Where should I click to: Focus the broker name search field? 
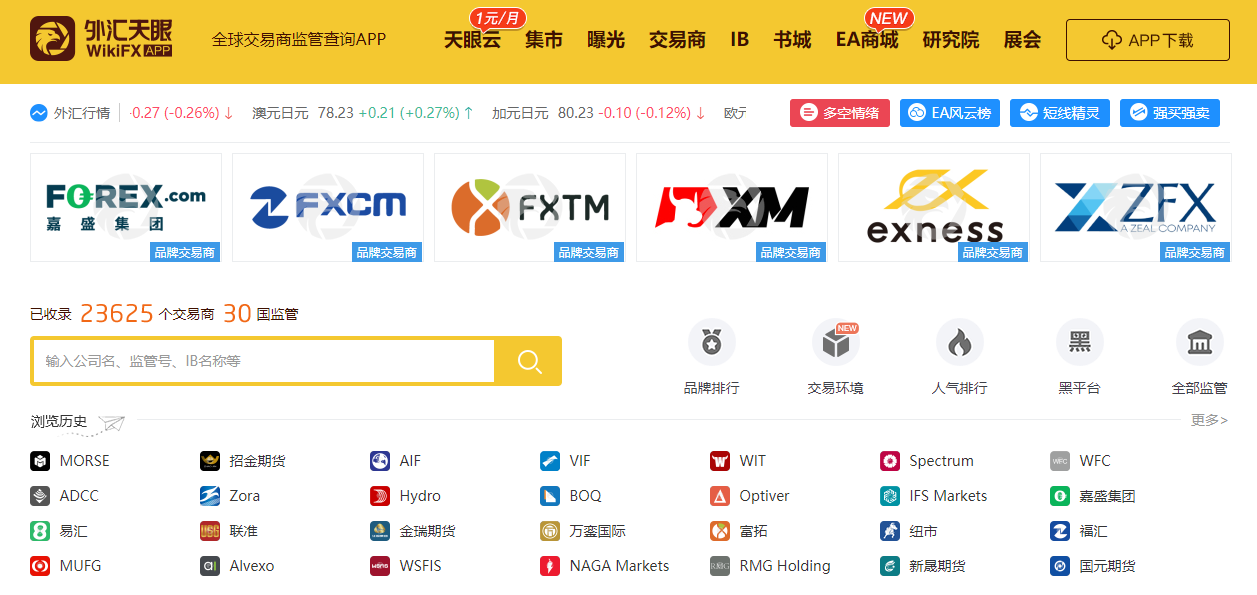coord(264,361)
